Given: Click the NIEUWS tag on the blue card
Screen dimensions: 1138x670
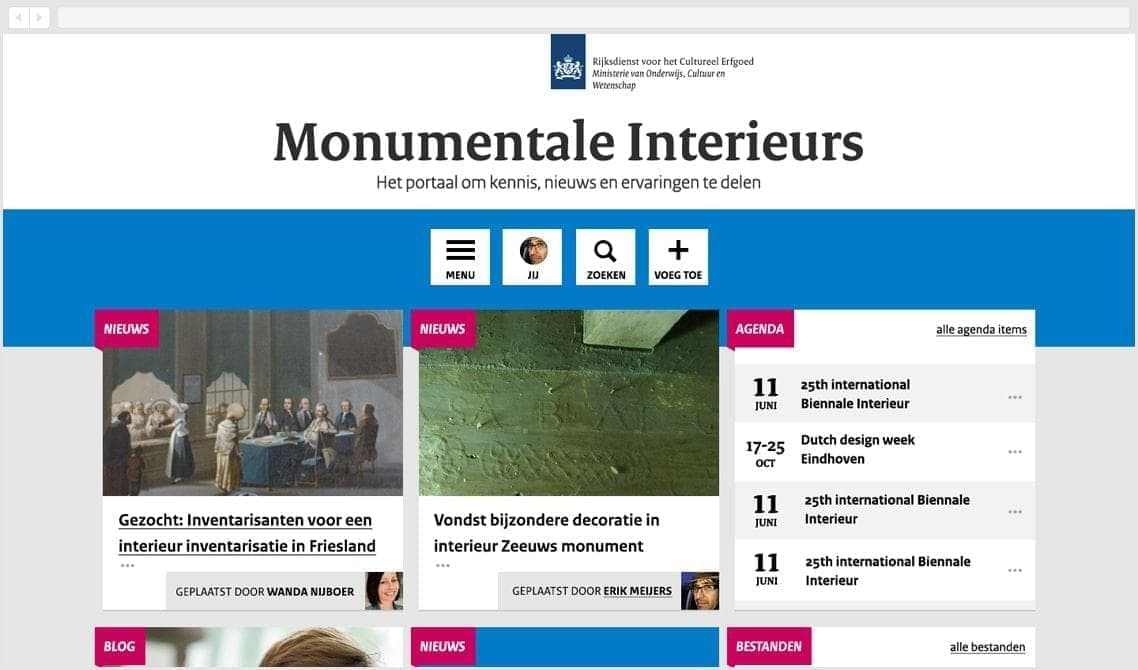Looking at the screenshot, I should 443,646.
